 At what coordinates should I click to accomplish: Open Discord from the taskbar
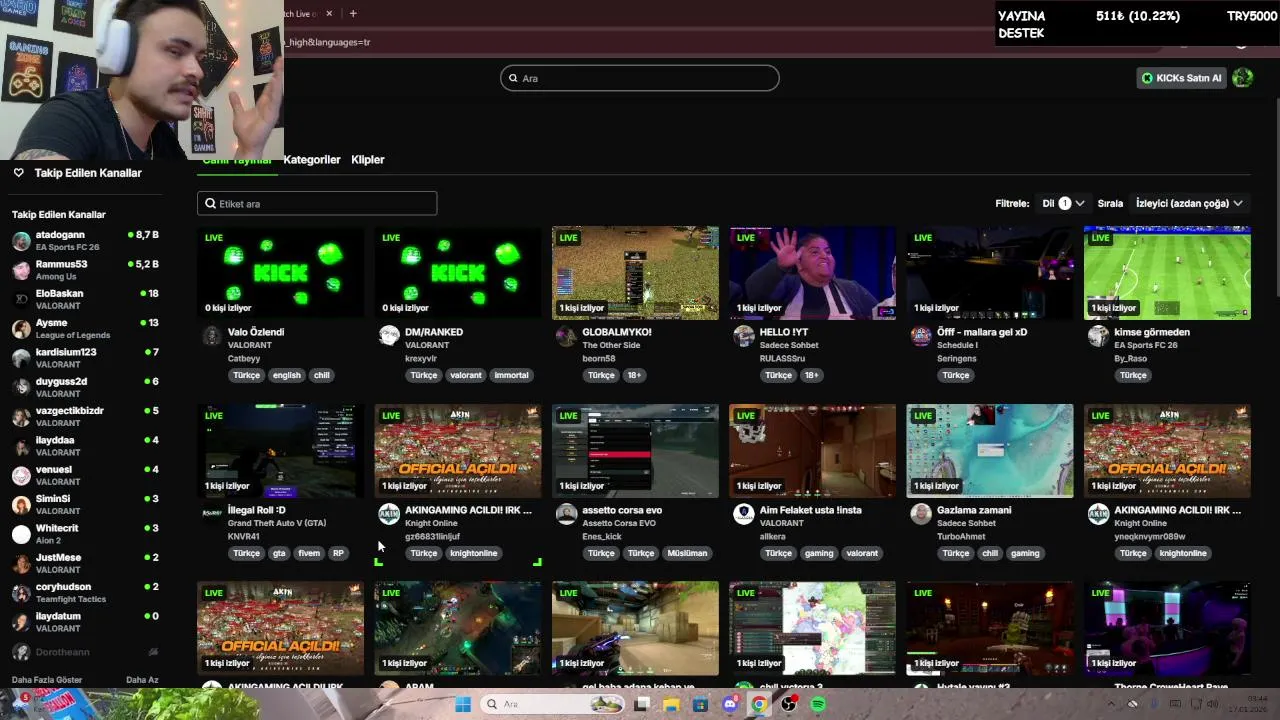730,704
